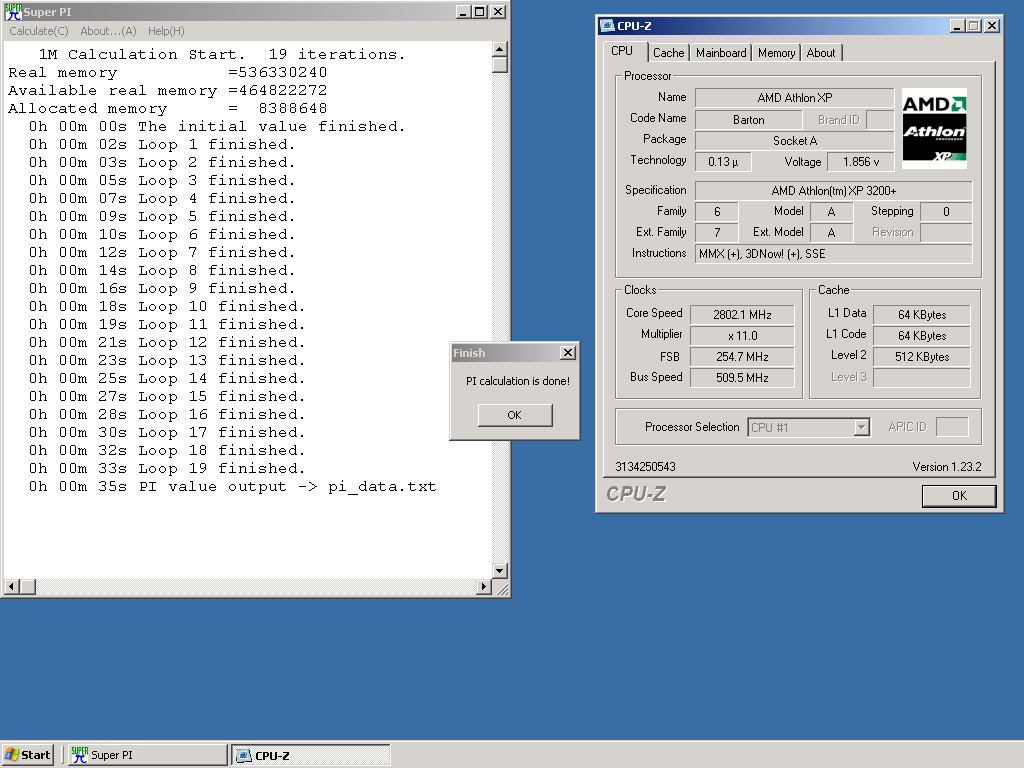Click the Package field showing Socket A
This screenshot has width=1024, height=768.
tap(795, 141)
